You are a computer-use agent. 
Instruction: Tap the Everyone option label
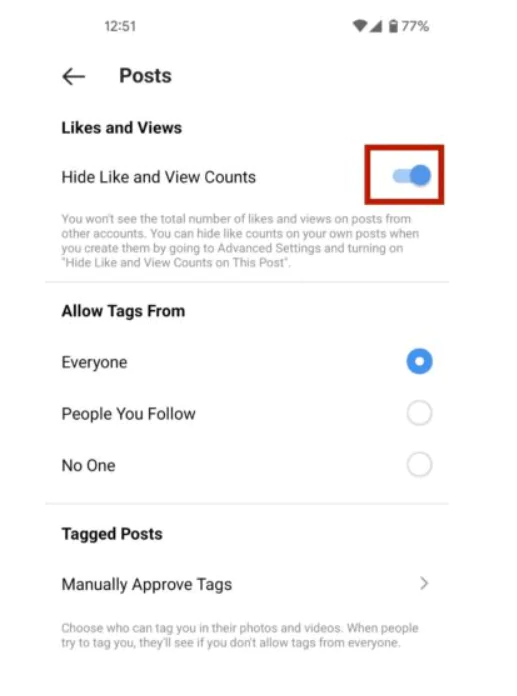tap(94, 362)
